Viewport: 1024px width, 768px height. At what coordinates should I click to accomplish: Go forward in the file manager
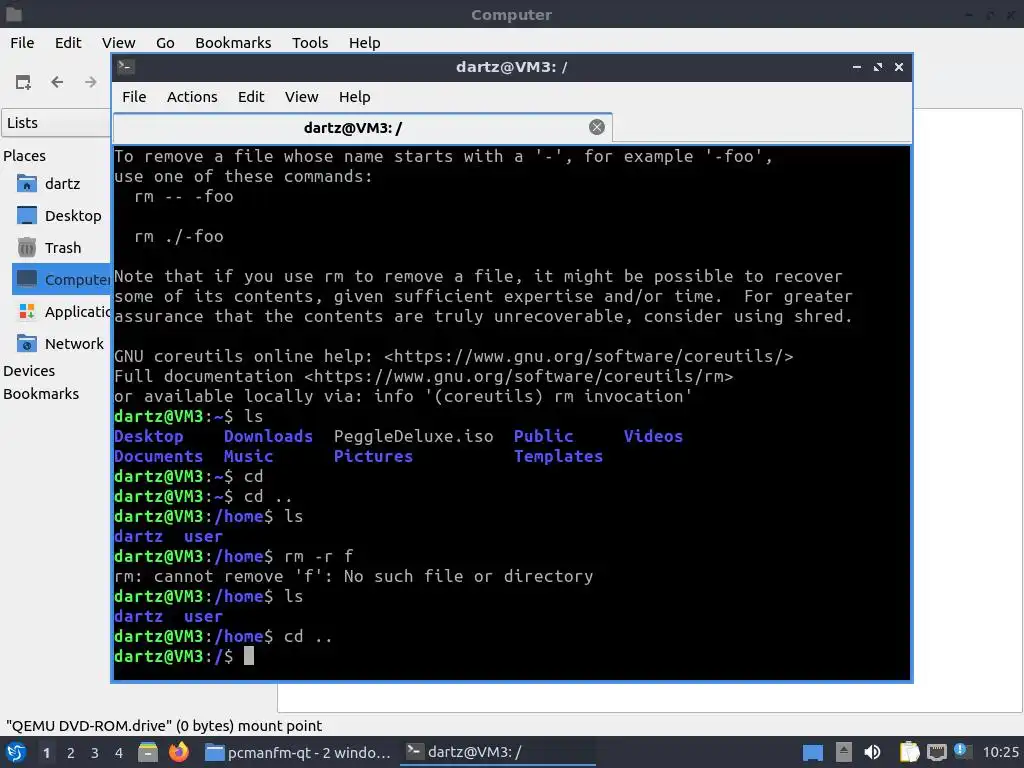tap(91, 82)
